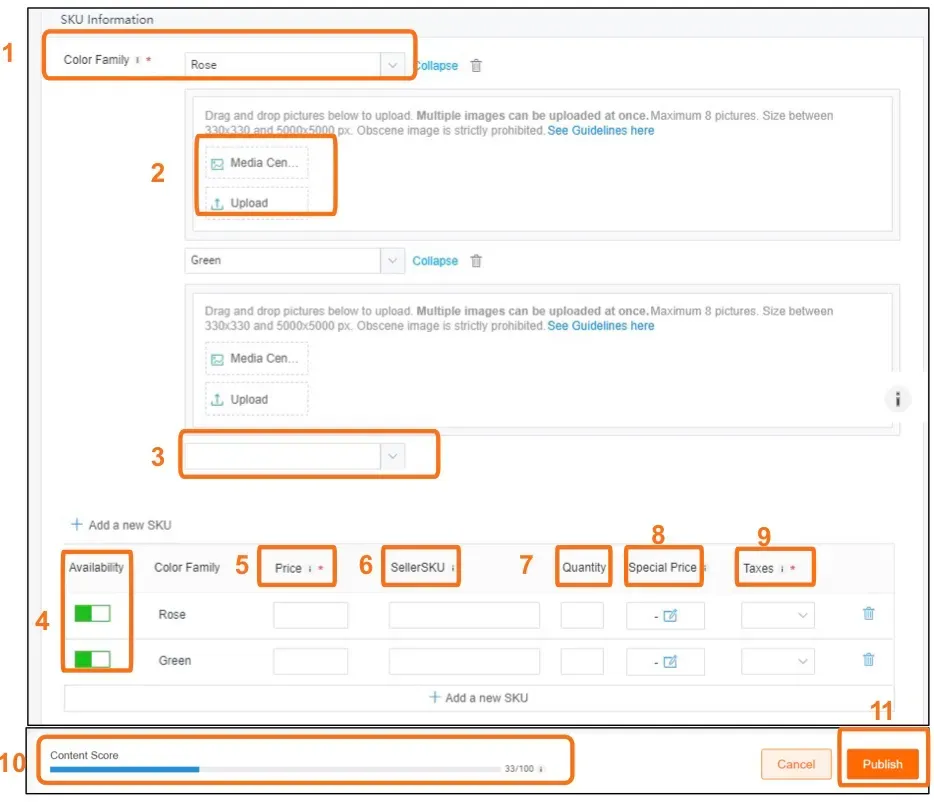Click the Rose label in SKU table
934x802 pixels.
click(172, 614)
